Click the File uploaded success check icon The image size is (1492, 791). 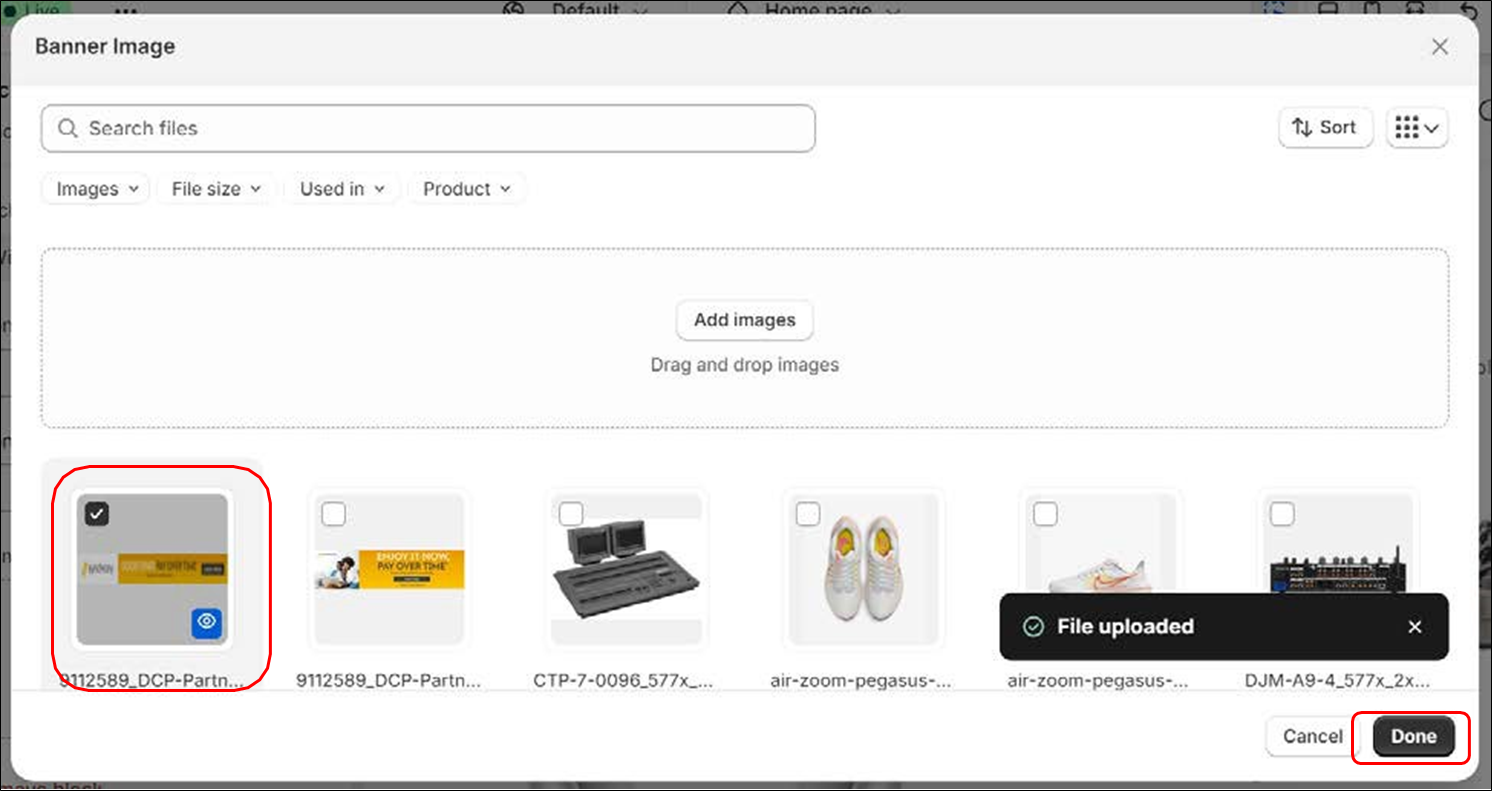coord(1033,627)
